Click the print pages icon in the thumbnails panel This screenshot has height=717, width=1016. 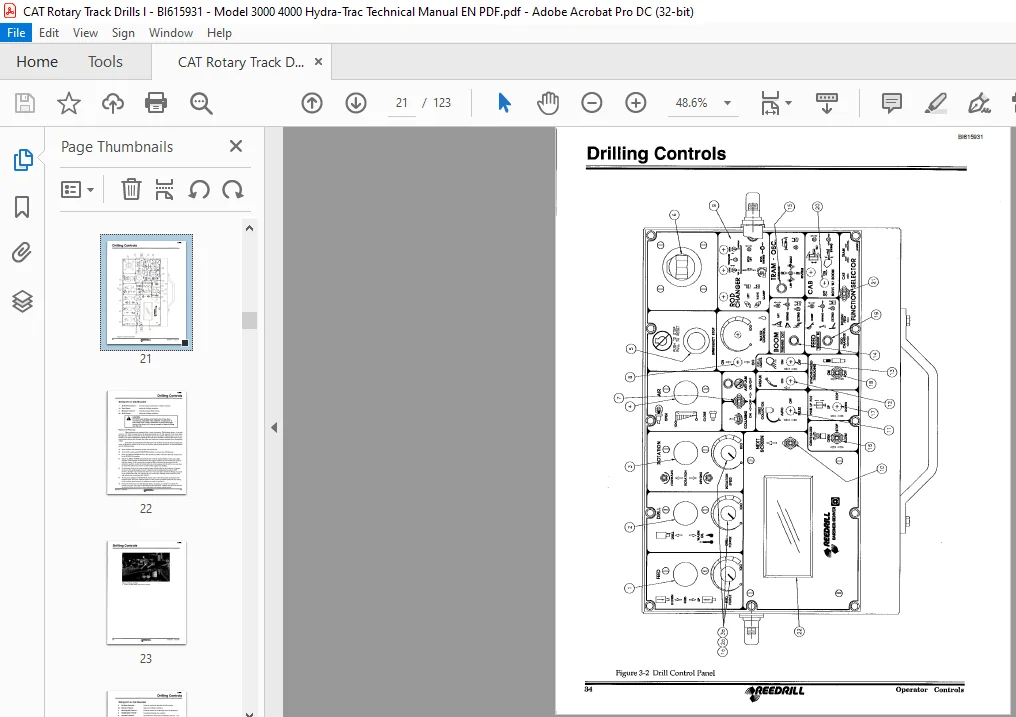pos(165,190)
